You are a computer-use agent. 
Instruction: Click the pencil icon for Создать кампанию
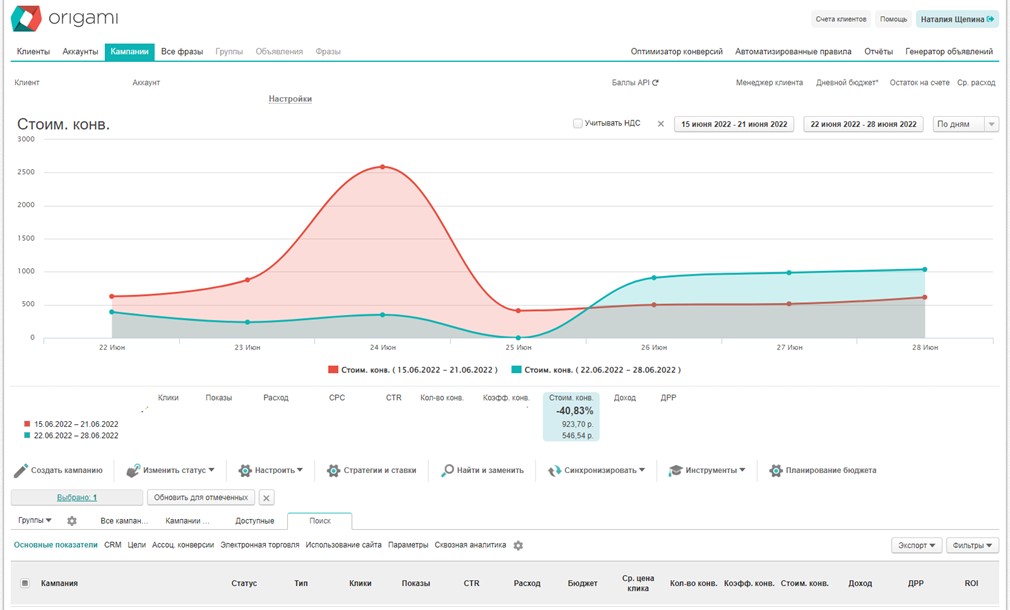20,470
